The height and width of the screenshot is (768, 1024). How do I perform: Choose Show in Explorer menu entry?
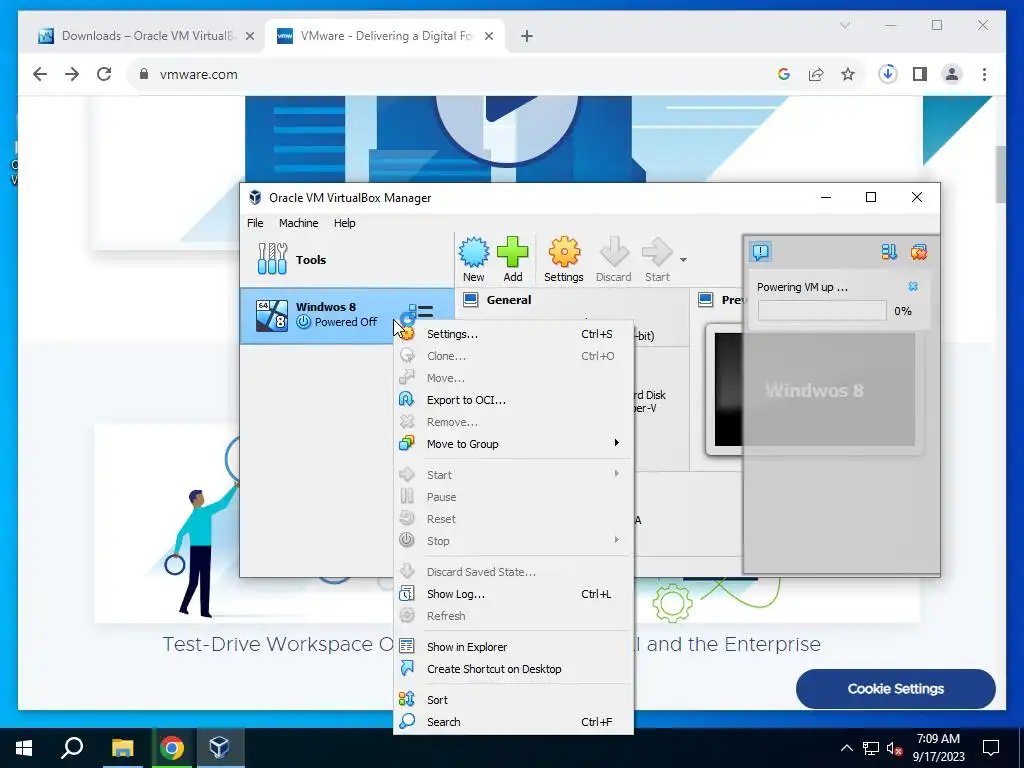513,647
